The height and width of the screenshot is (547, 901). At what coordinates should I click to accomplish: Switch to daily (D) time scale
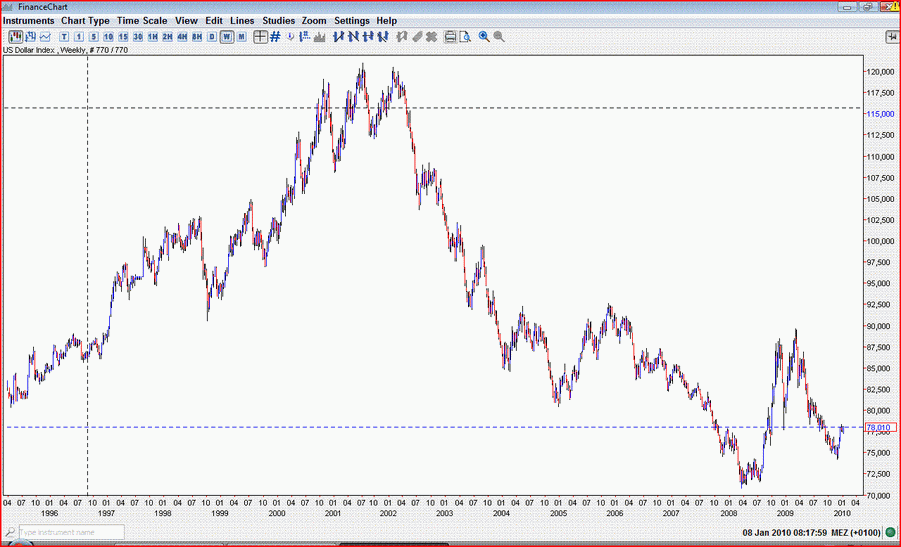(212, 37)
